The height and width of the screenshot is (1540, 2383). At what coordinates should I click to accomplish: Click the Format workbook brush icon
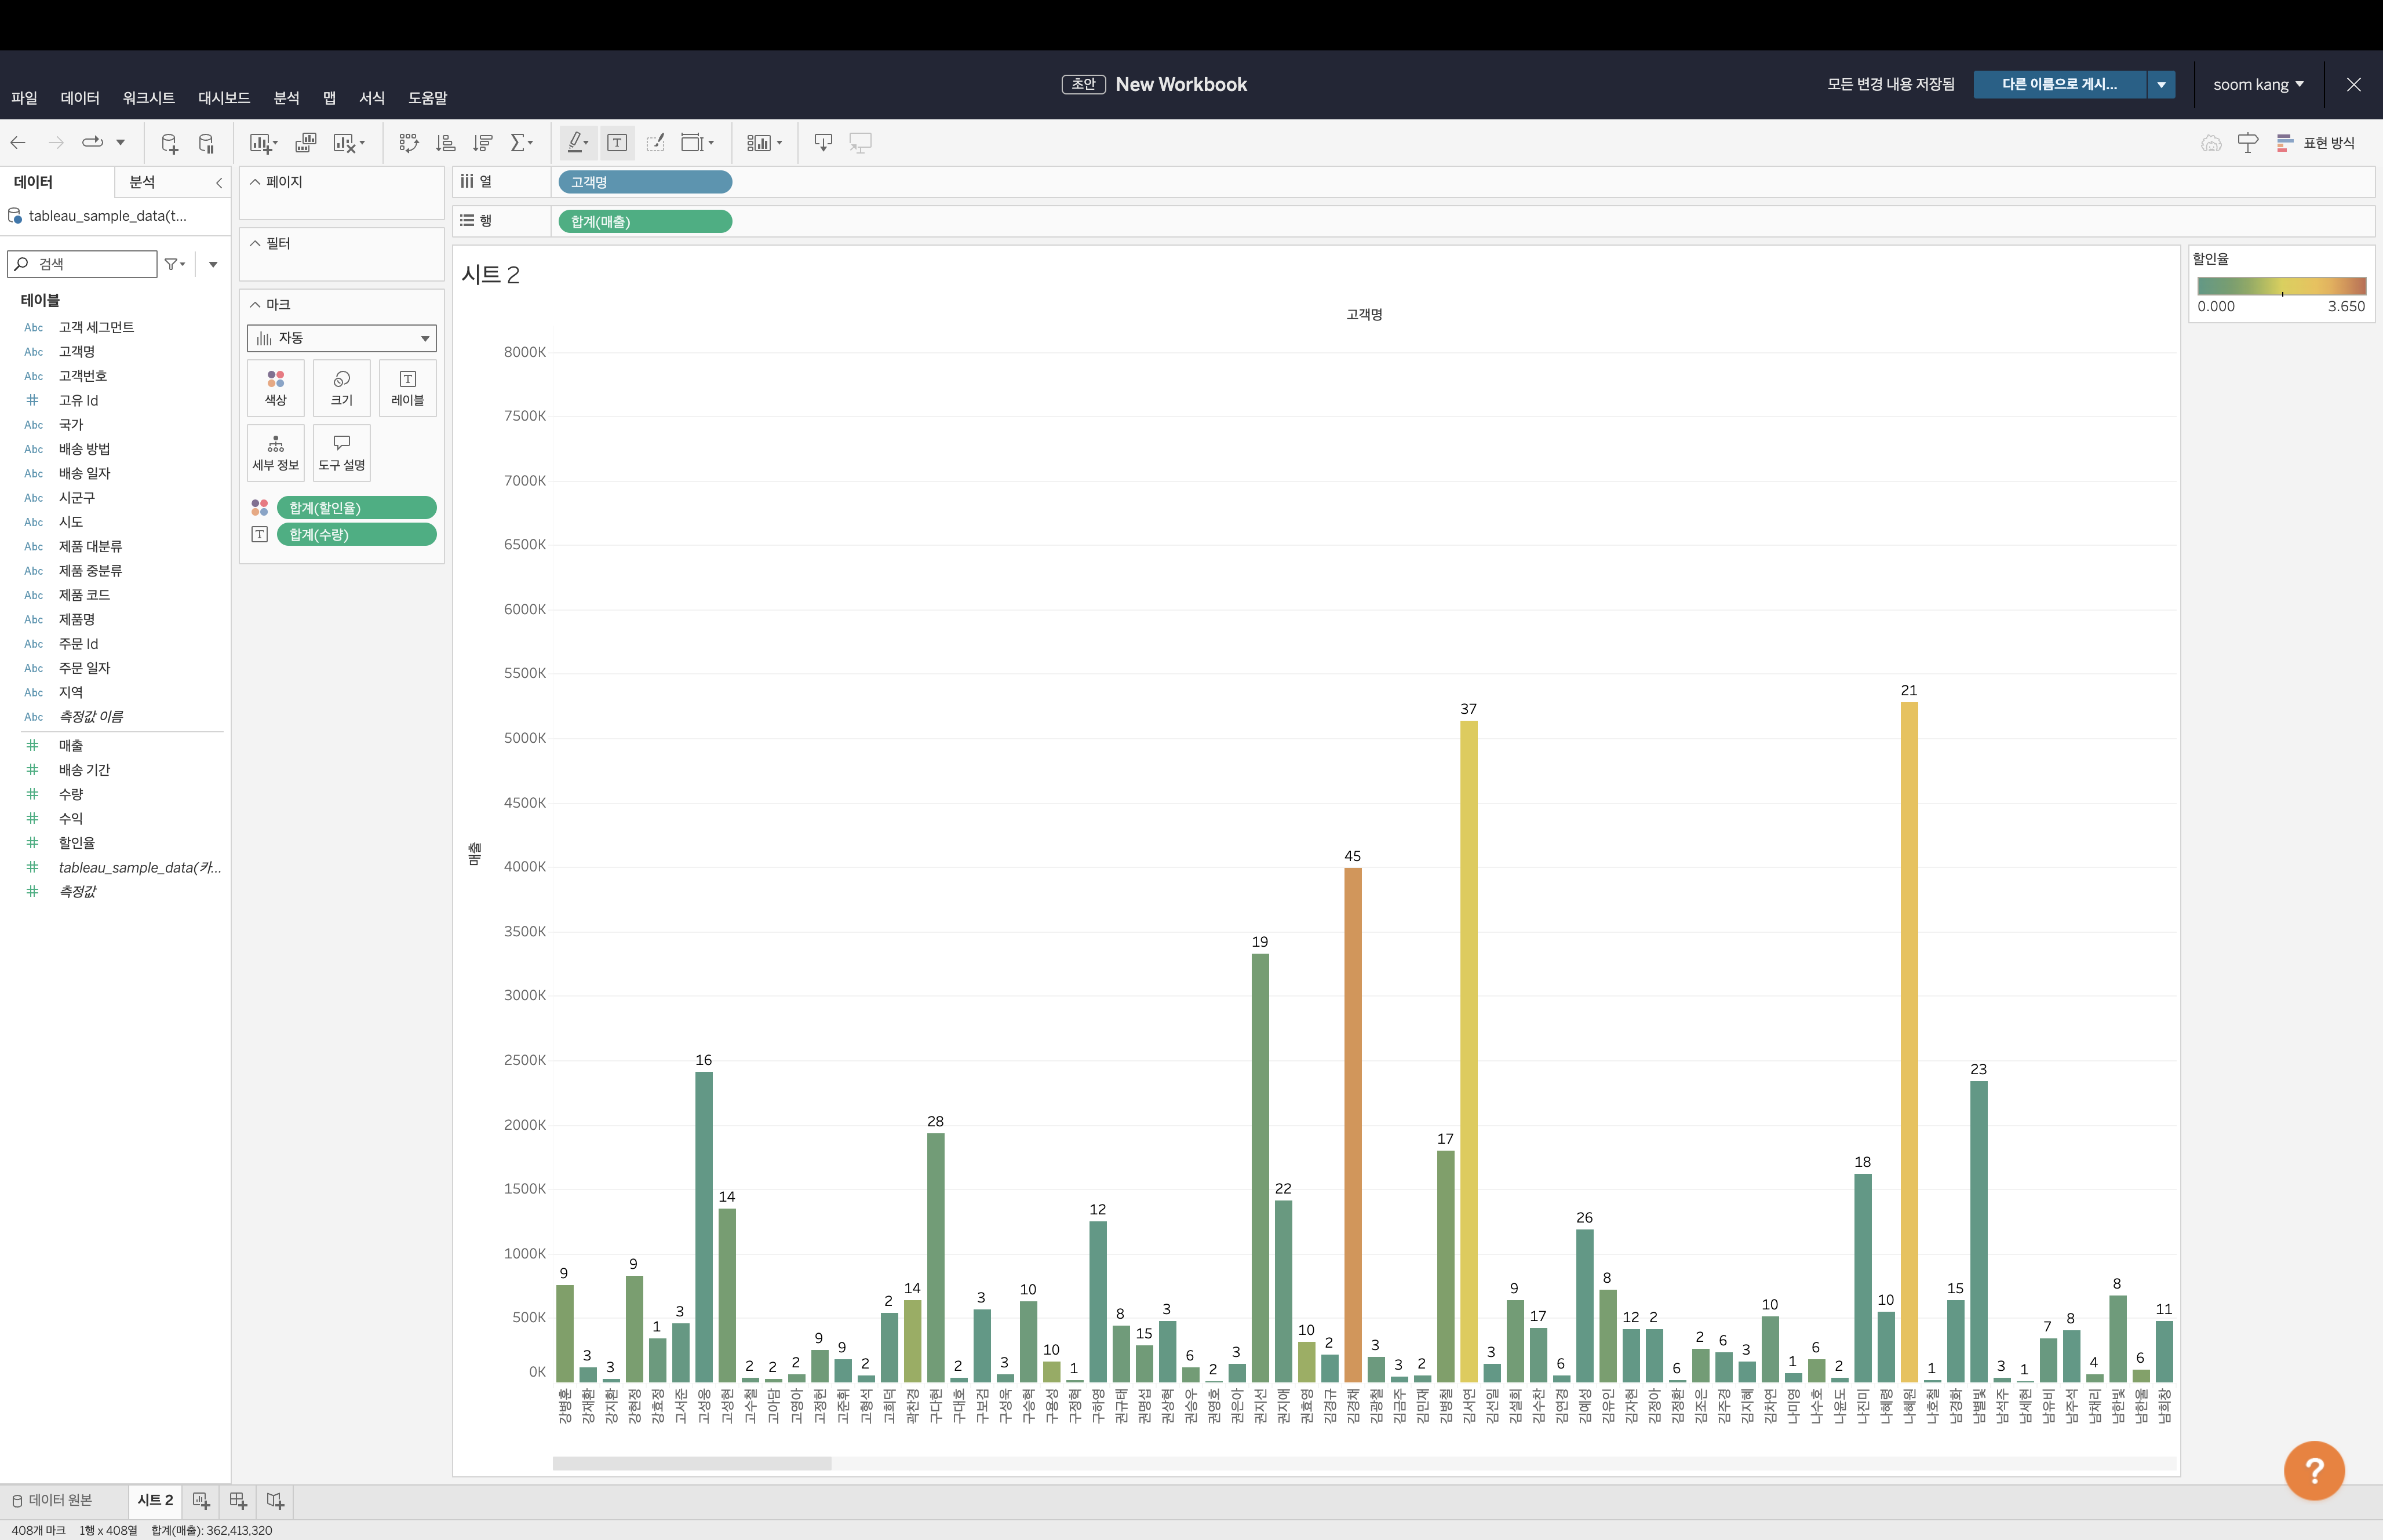(x=655, y=143)
